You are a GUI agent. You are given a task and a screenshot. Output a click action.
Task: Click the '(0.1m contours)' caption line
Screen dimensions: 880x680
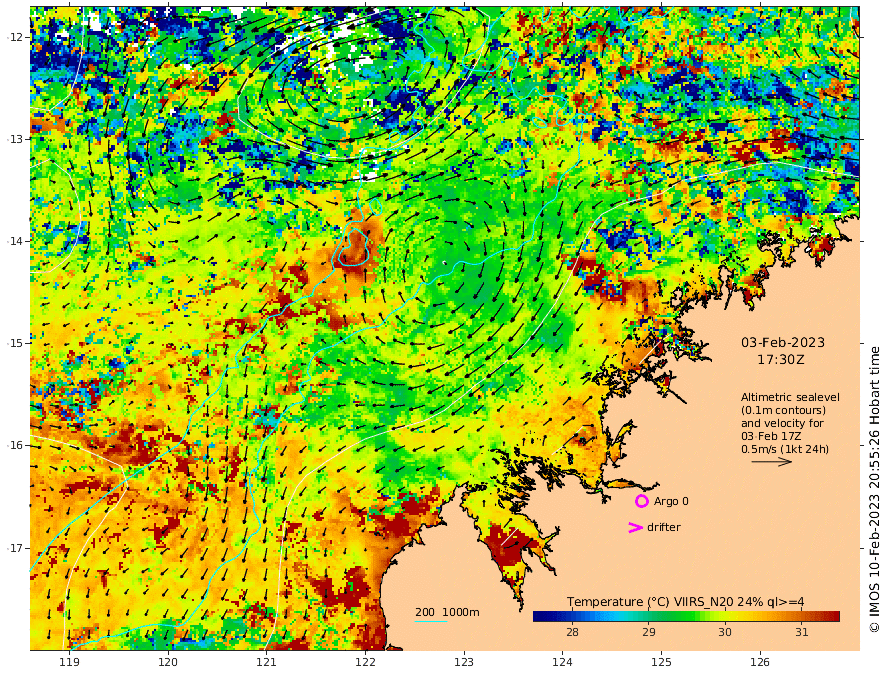(x=783, y=410)
